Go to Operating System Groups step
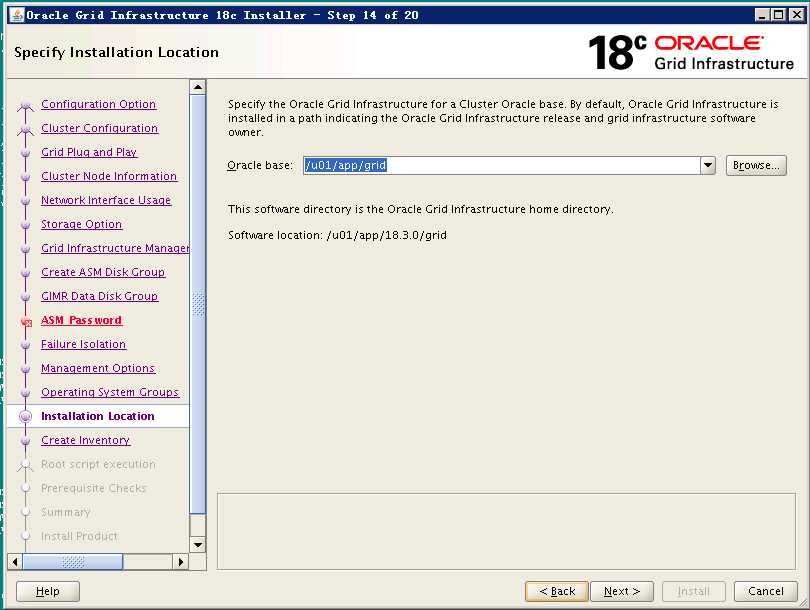The height and width of the screenshot is (610, 810). tap(110, 392)
